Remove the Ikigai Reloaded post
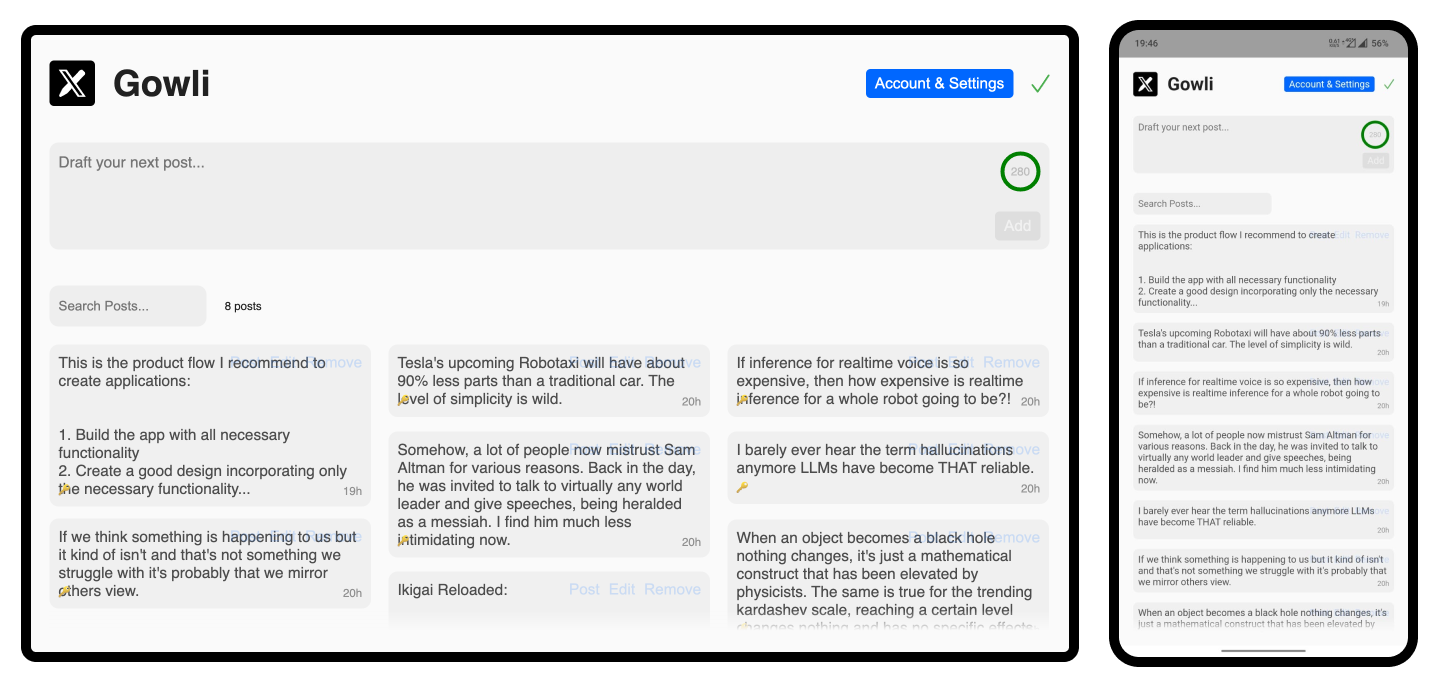 [x=672, y=590]
